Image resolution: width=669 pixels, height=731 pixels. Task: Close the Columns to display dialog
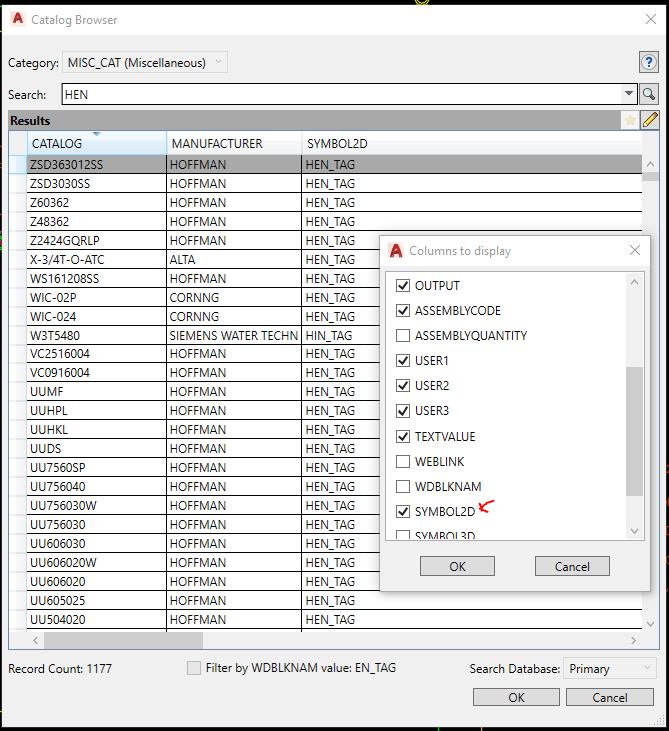point(635,250)
